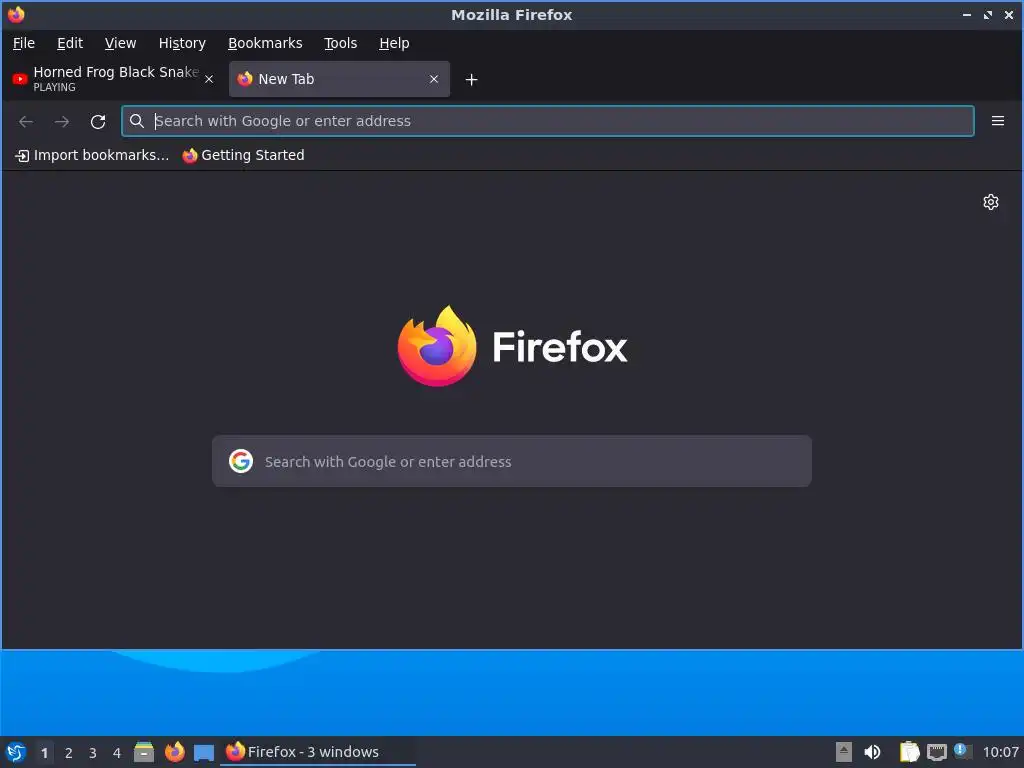Switch to Horned Frog Black Snake tab
This screenshot has width=1024, height=768.
click(x=112, y=79)
